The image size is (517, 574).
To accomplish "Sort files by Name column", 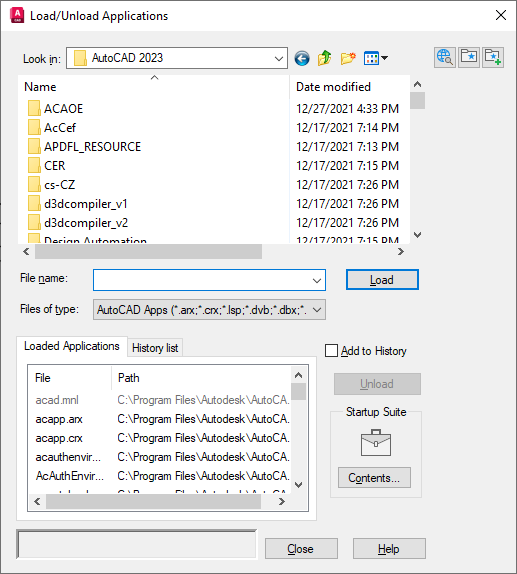I will point(153,87).
